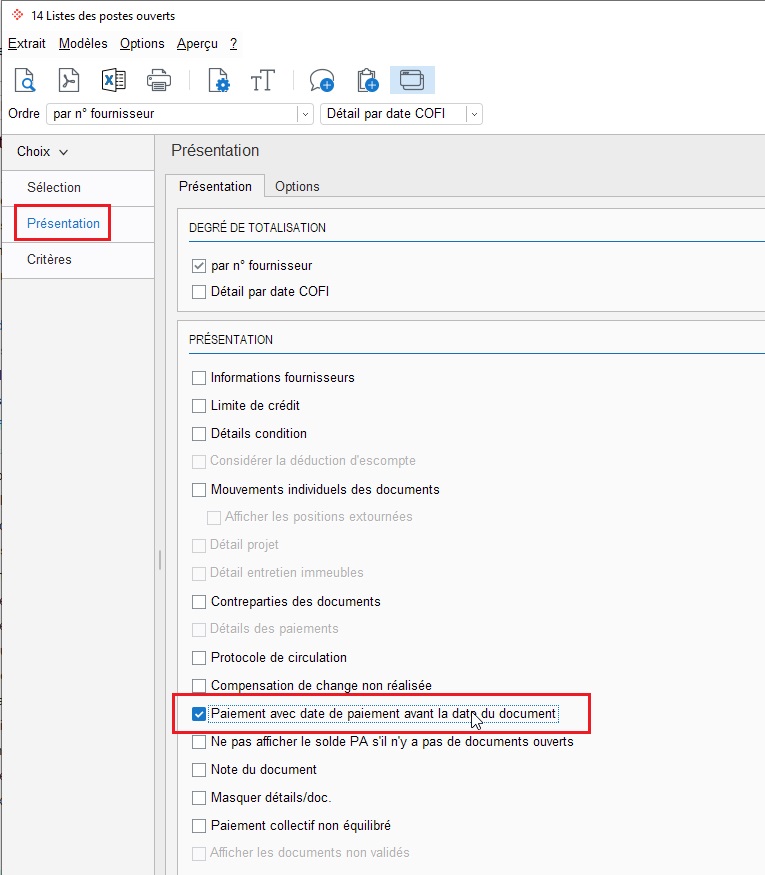Toggle the highlighted window layout icon
Image resolution: width=765 pixels, height=875 pixels.
(412, 80)
